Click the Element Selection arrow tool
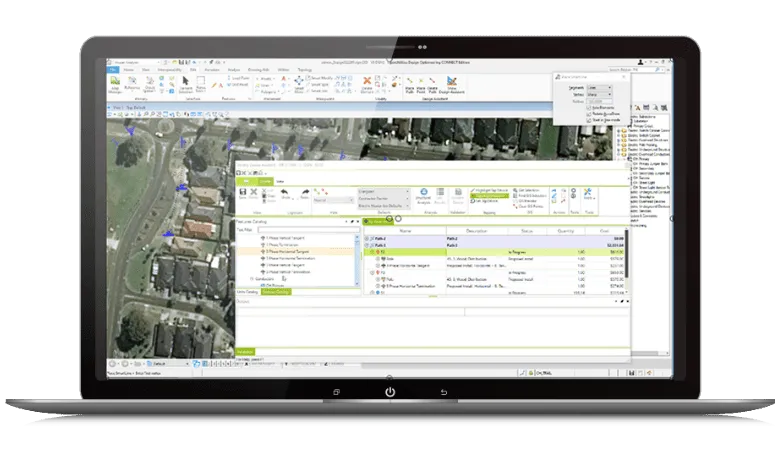Image resolution: width=782 pixels, height=461 pixels. [x=184, y=80]
